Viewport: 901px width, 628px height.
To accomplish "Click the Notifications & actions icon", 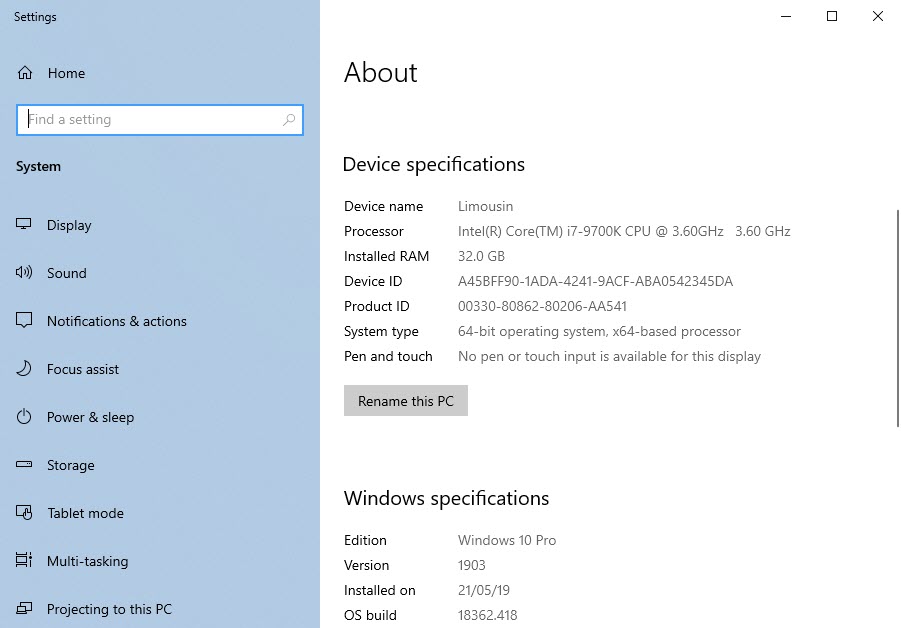I will pyautogui.click(x=24, y=320).
